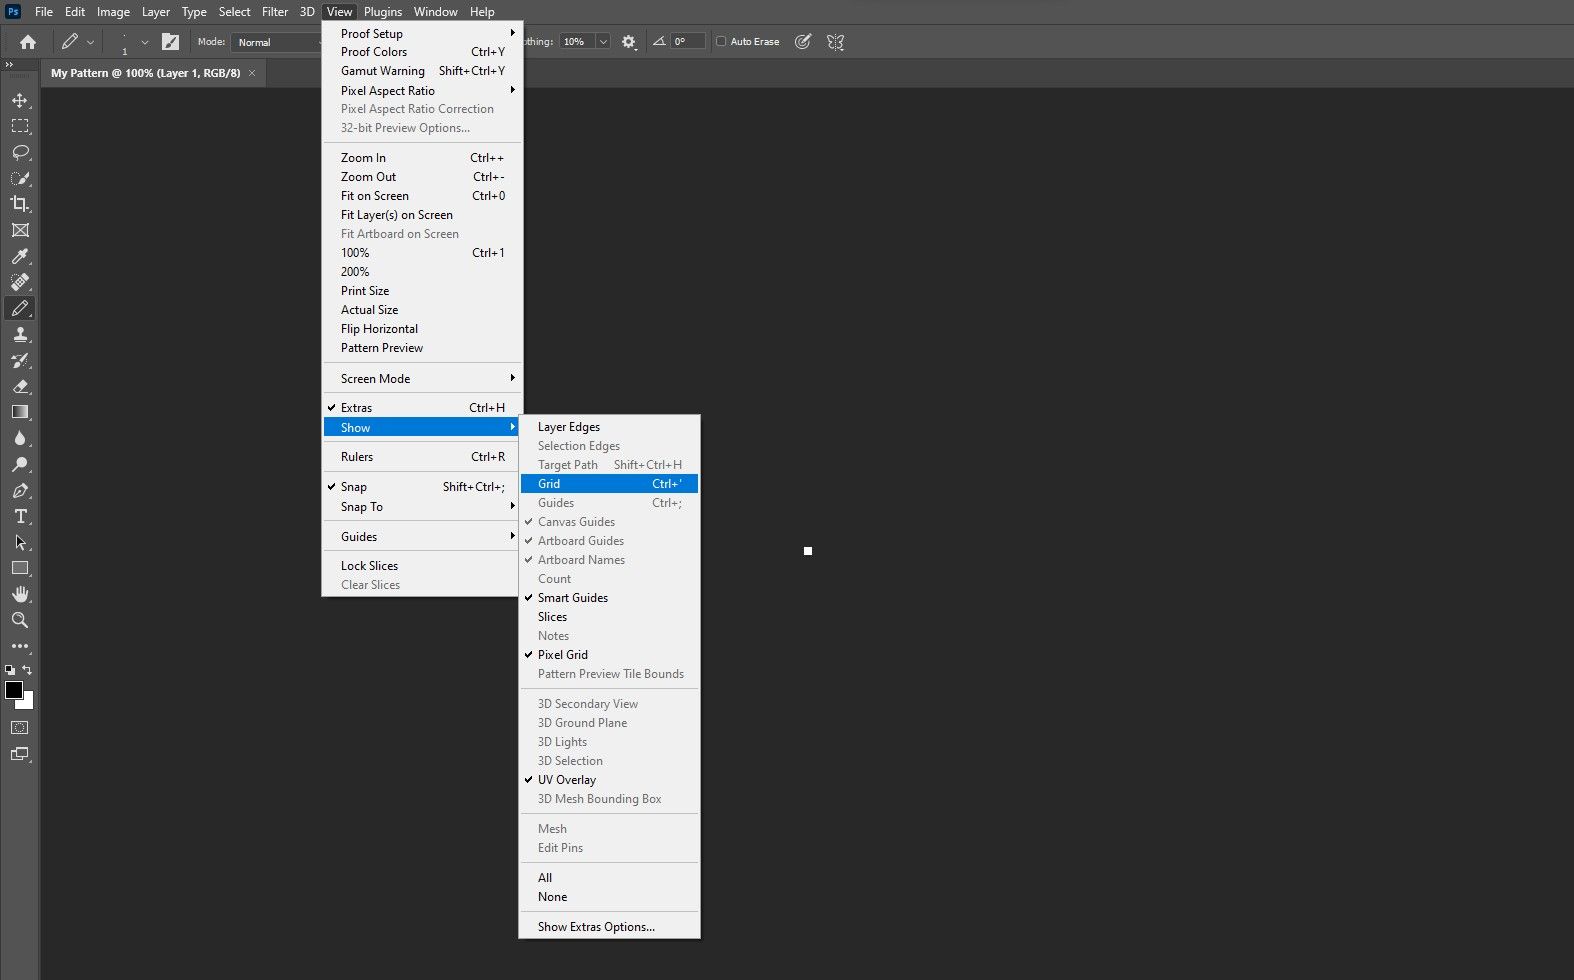Screen dimensions: 1574x980
Task: Select the Move tool
Action: pyautogui.click(x=19, y=100)
